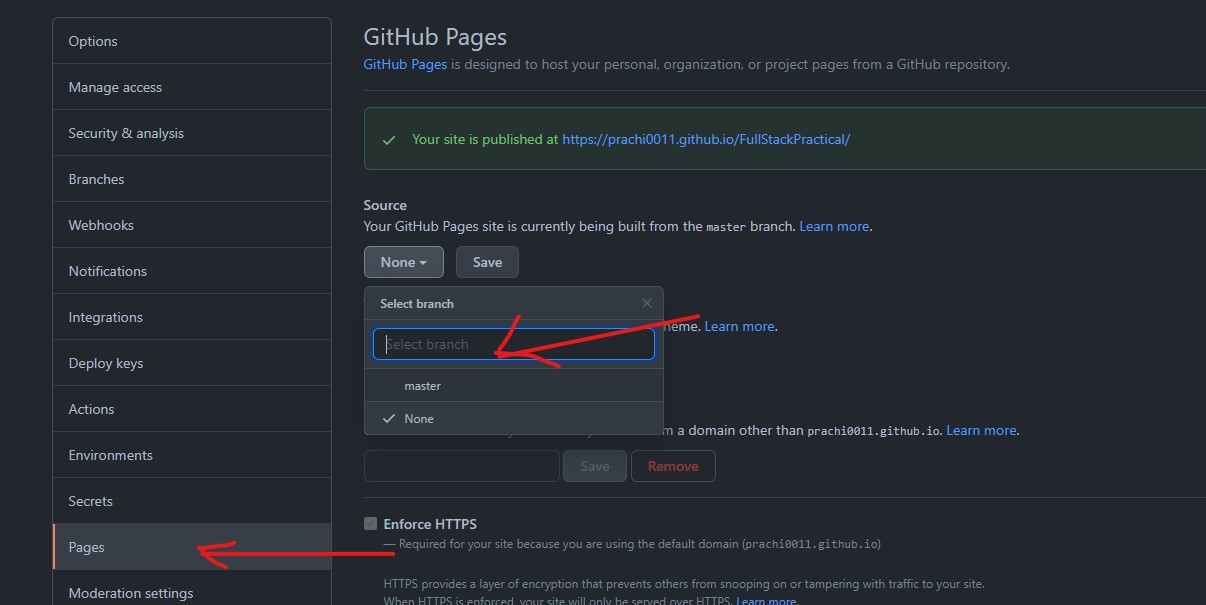Go to Environments settings
1206x605 pixels.
click(x=192, y=455)
